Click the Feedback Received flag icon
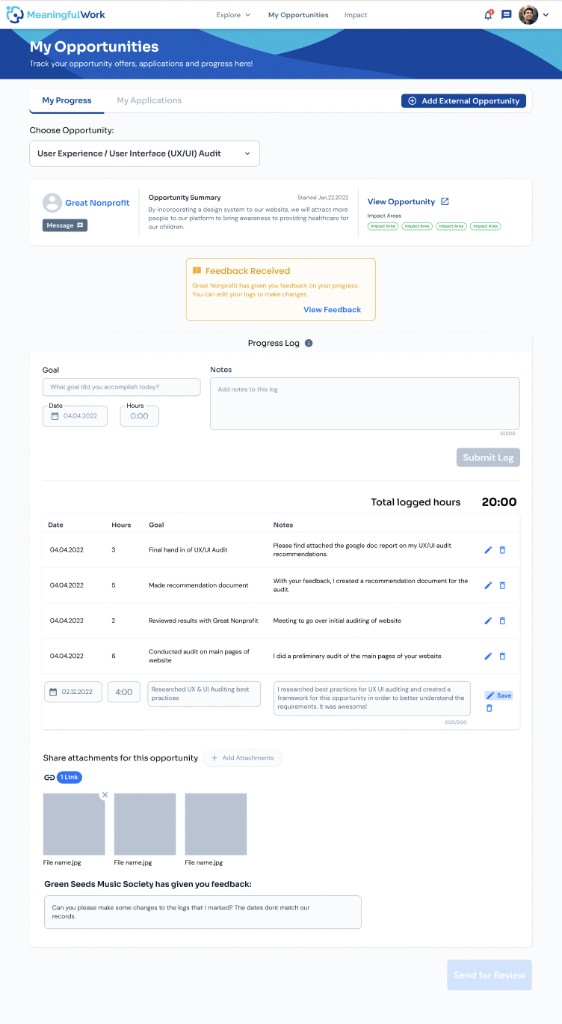 tap(196, 270)
